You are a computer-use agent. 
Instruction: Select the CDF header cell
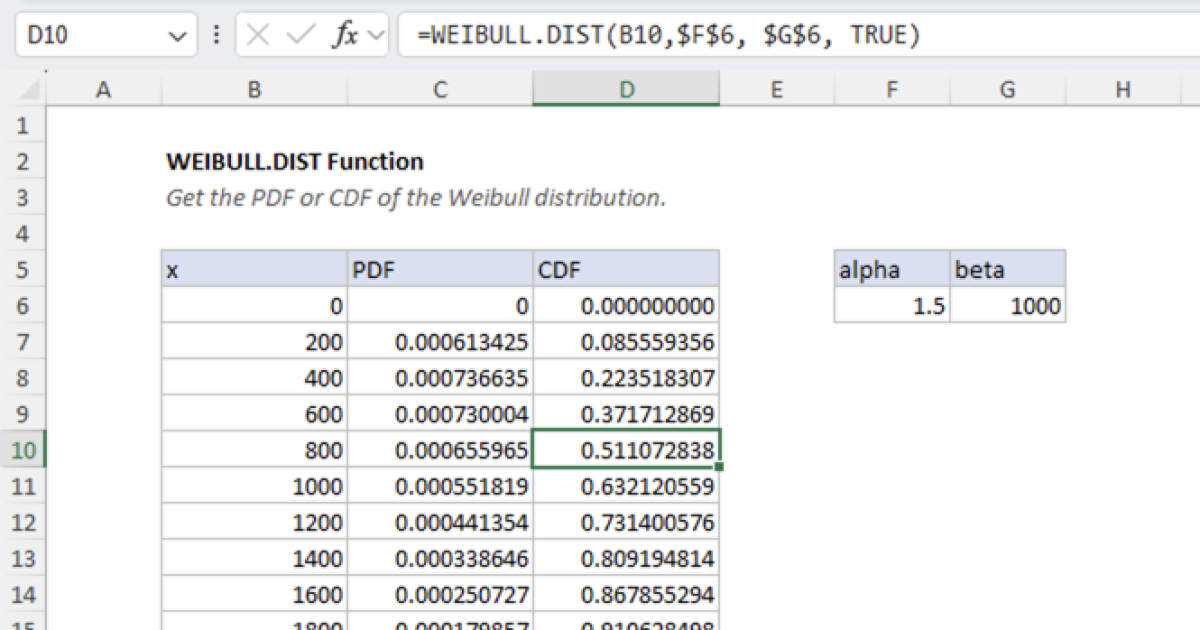pos(627,269)
